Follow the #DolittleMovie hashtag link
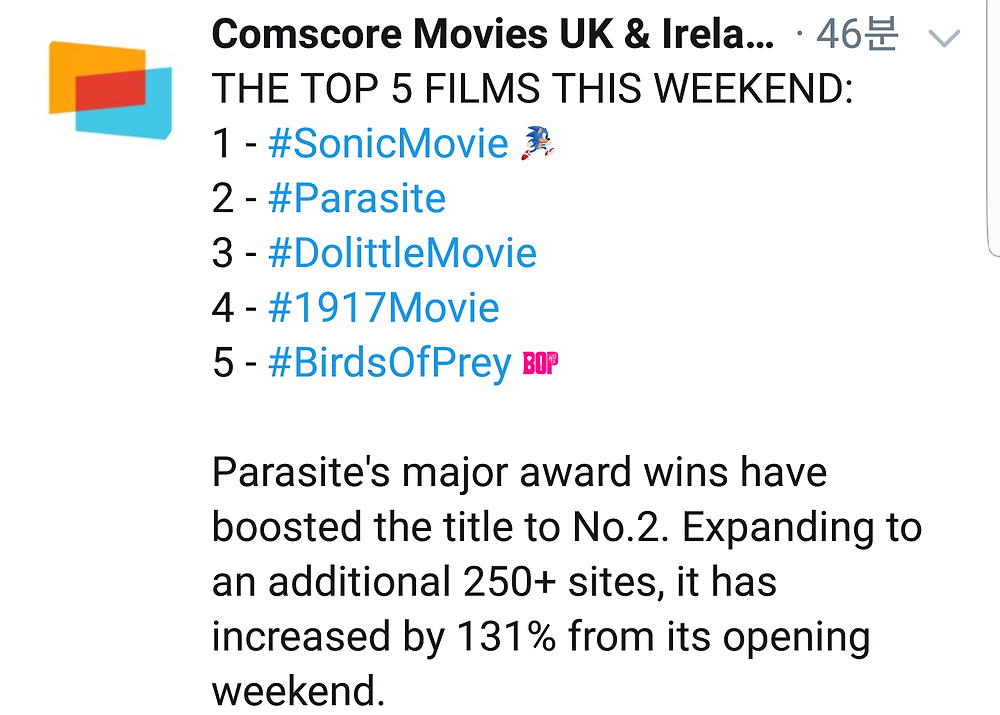The width and height of the screenshot is (1000, 715). tap(402, 253)
